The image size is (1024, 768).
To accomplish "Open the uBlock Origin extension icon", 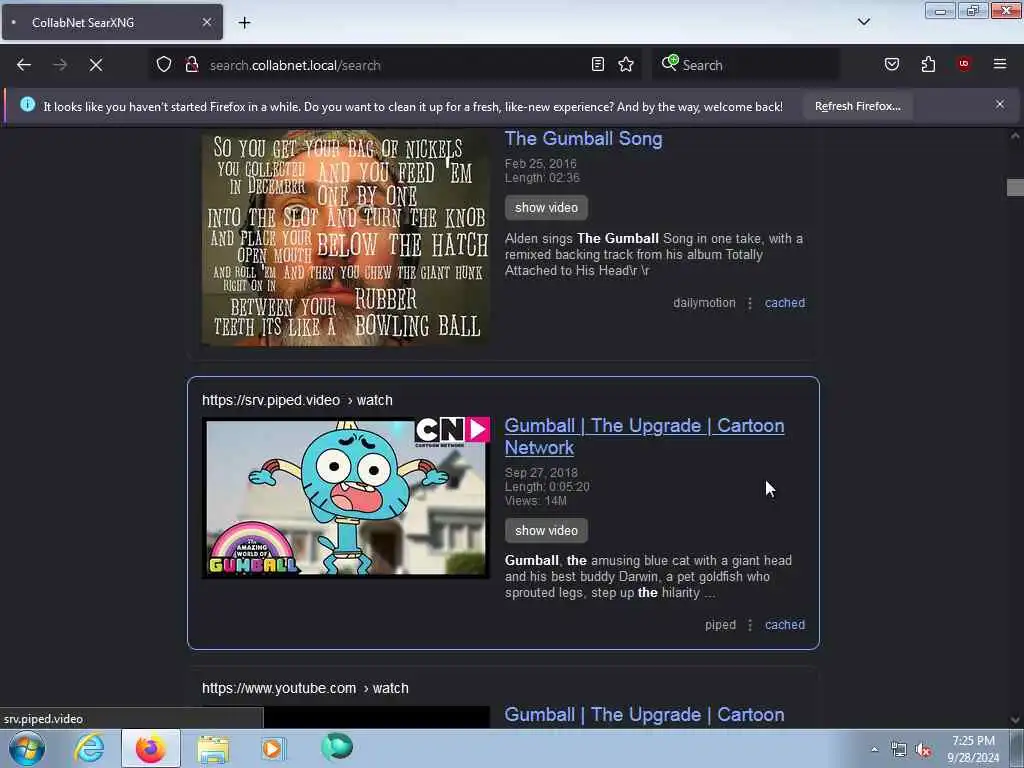I will point(964,64).
